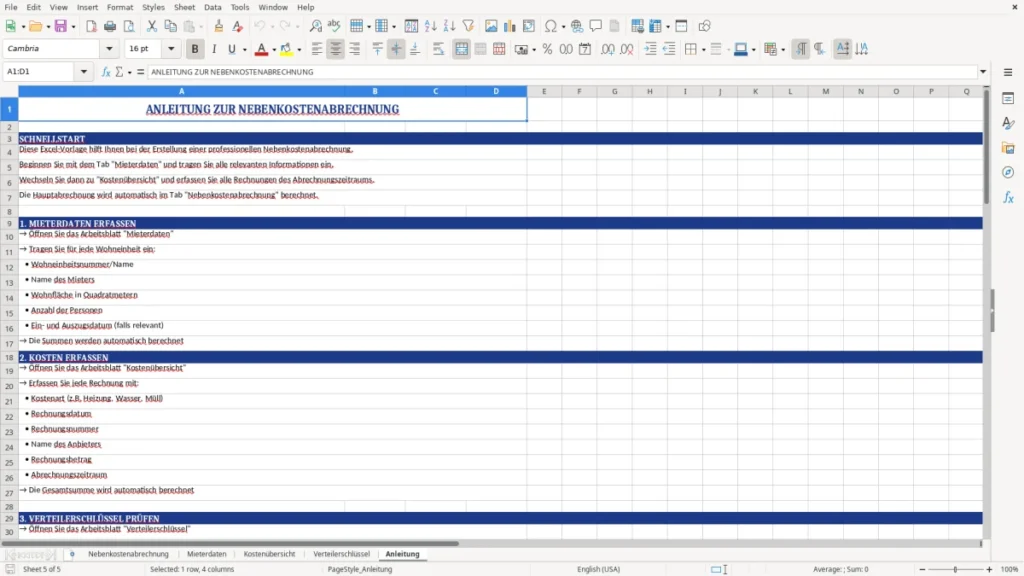Apply AutoFilter funnel icon

(468, 26)
